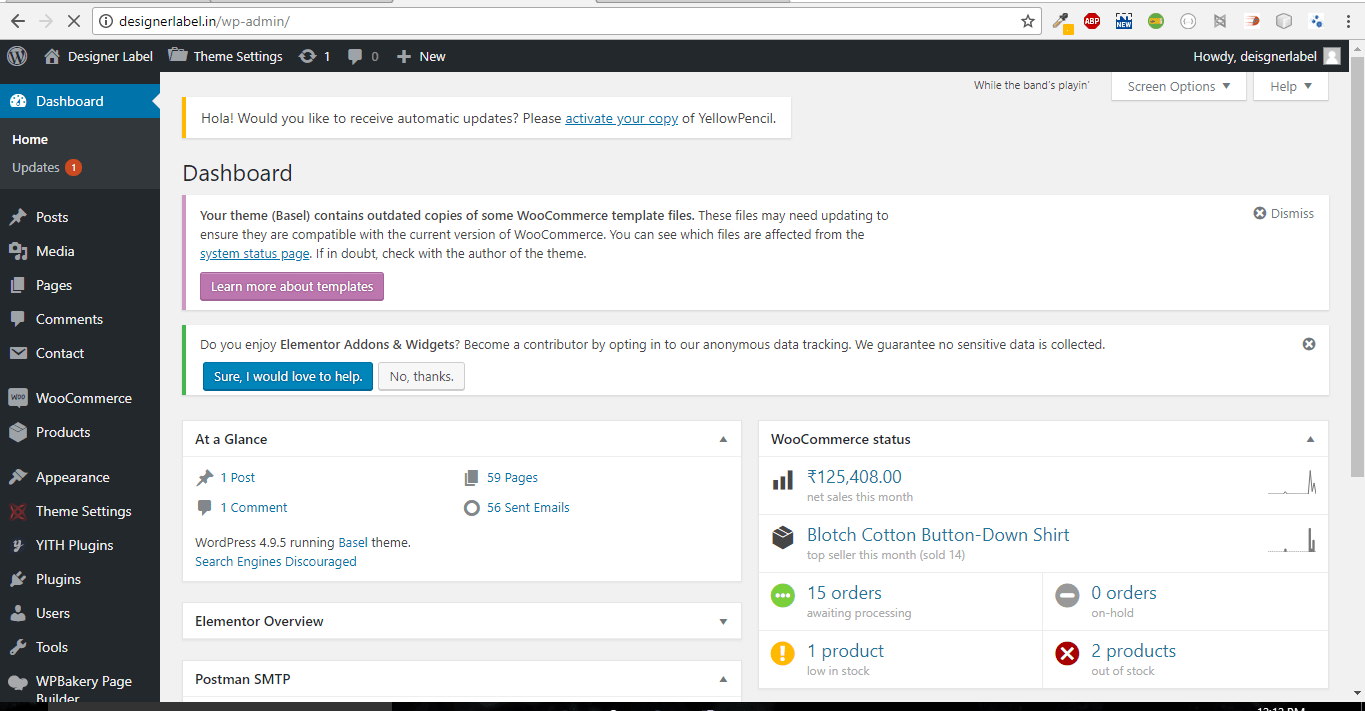This screenshot has width=1365, height=711.
Task: Open the 59 Pages link
Action: [x=512, y=478]
